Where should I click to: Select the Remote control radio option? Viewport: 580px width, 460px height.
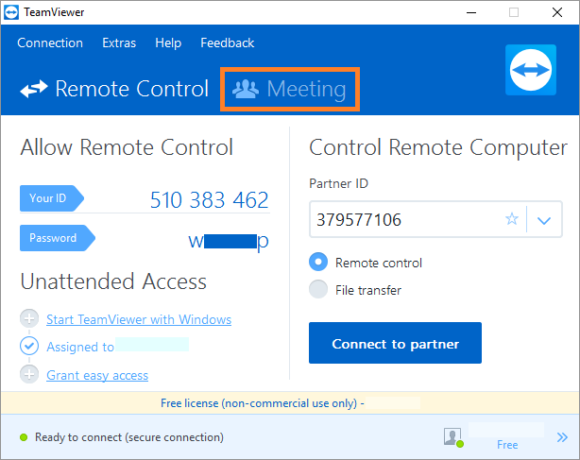tap(318, 262)
